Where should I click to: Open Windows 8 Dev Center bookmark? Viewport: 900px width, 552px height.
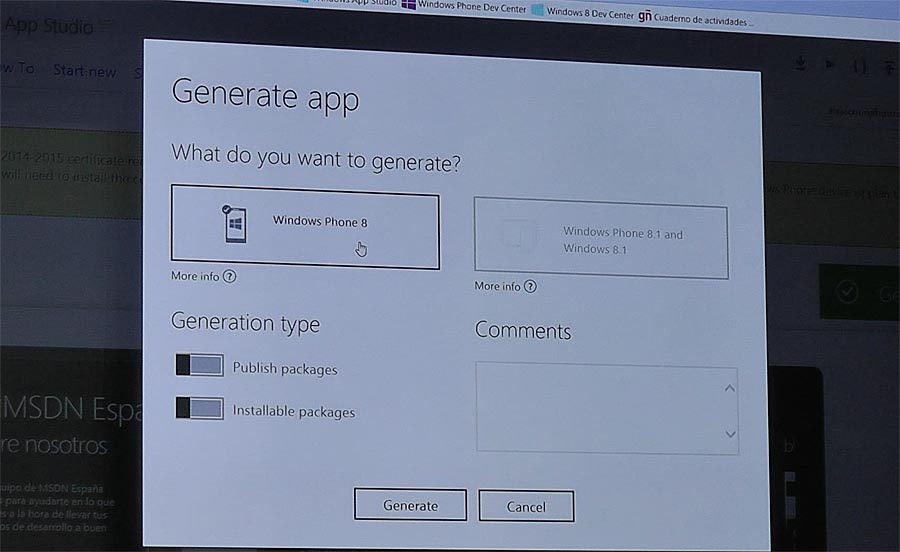pos(583,11)
